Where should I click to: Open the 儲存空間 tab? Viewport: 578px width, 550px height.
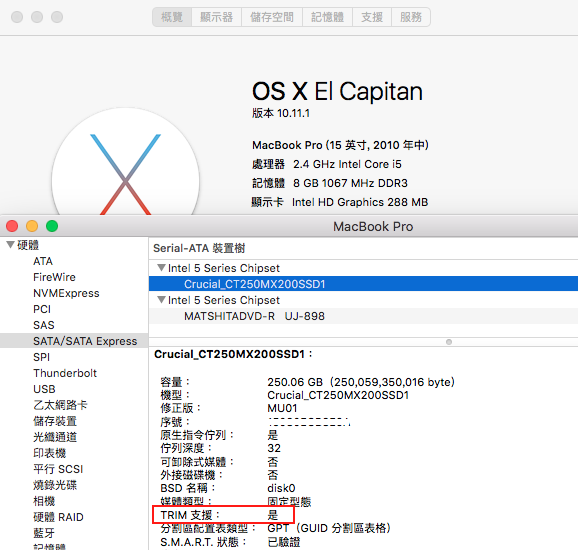tap(272, 17)
